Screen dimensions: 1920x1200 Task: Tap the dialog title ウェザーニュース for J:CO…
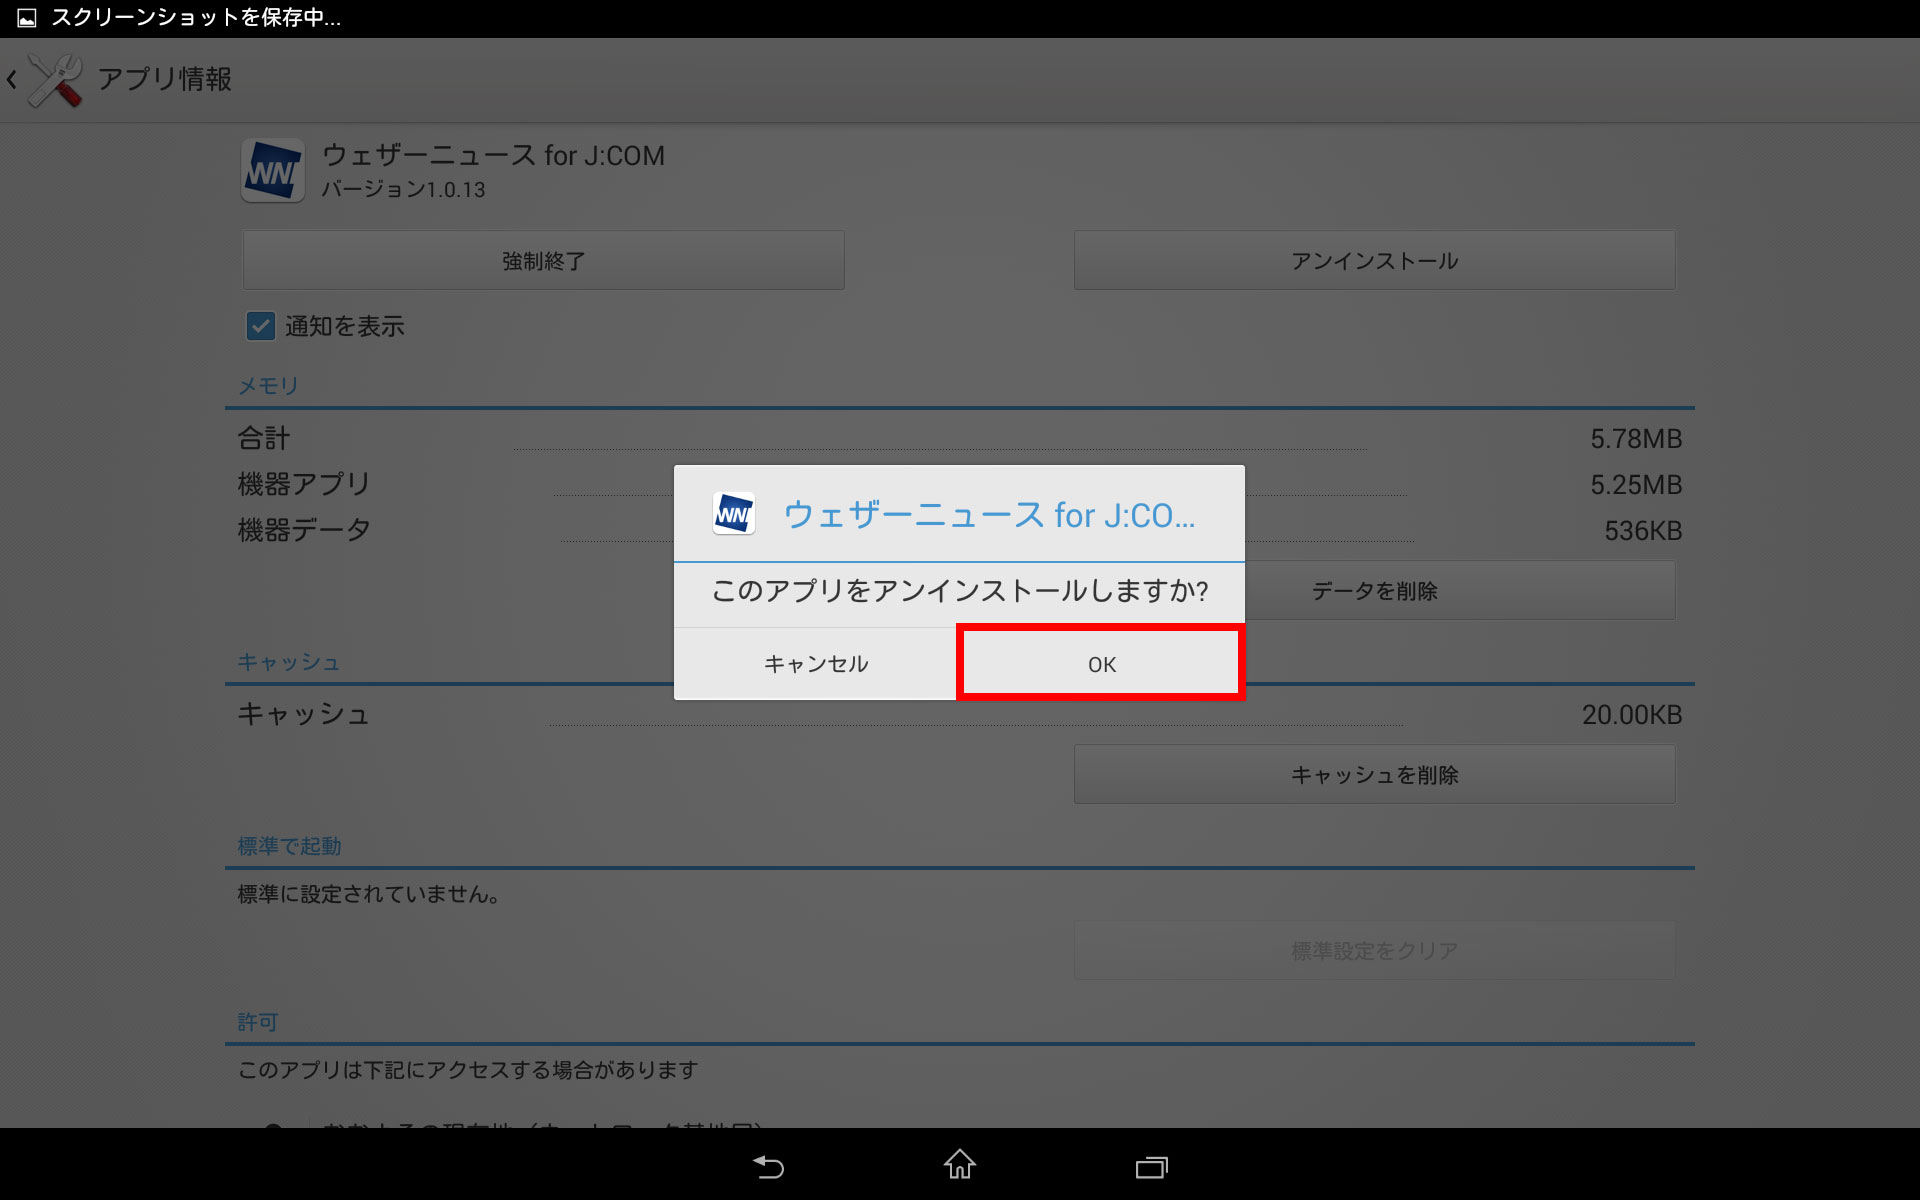(x=989, y=515)
